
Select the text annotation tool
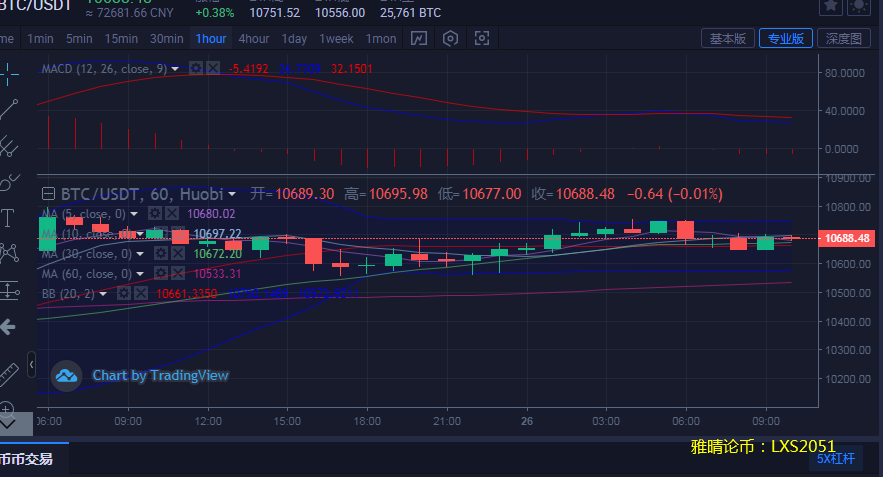[9, 217]
